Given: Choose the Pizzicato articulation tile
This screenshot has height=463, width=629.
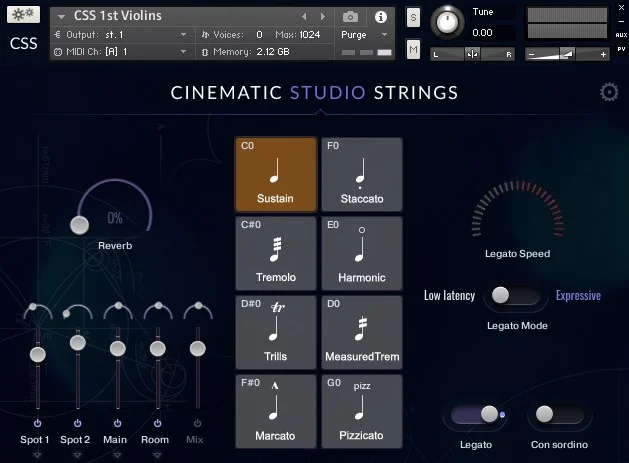Looking at the screenshot, I should click(362, 412).
